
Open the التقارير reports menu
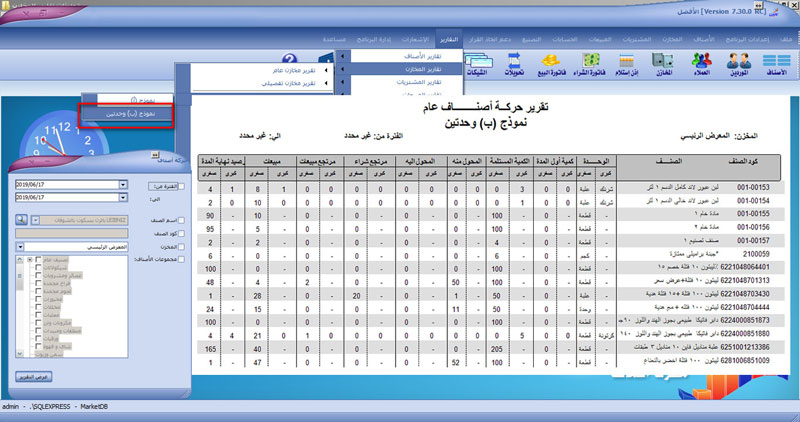(449, 39)
